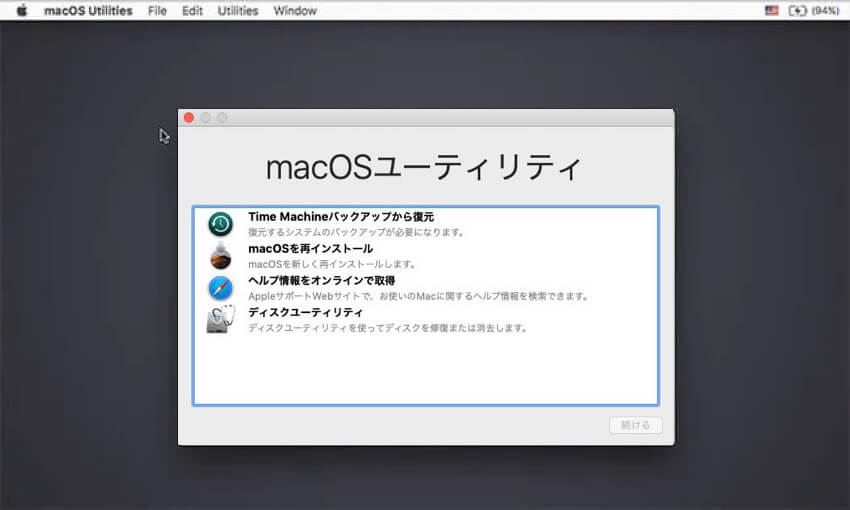
Task: Click the Time Machine backup restore icon
Action: (220, 224)
